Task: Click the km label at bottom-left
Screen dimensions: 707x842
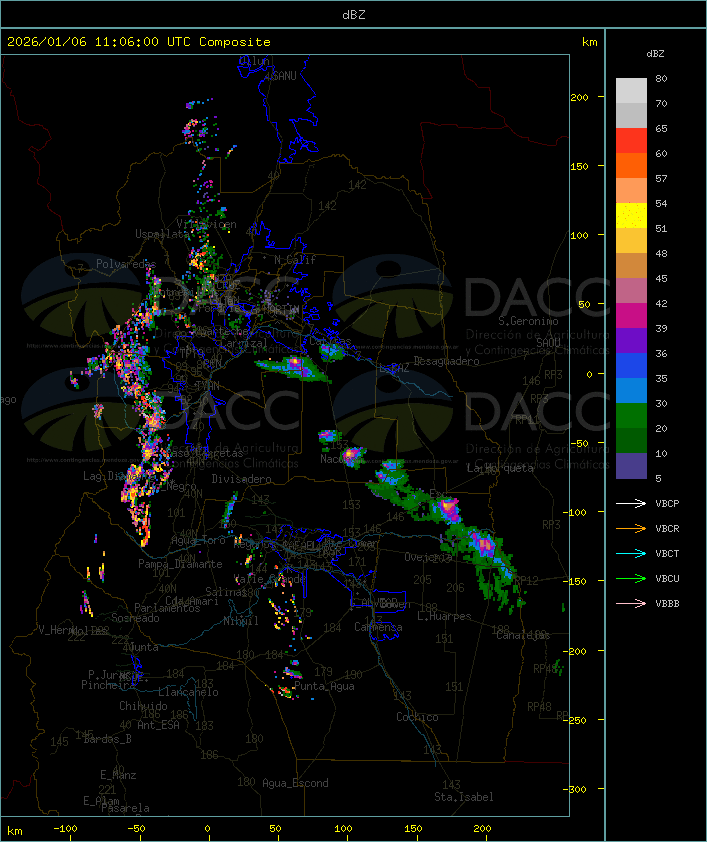Action: 15,831
